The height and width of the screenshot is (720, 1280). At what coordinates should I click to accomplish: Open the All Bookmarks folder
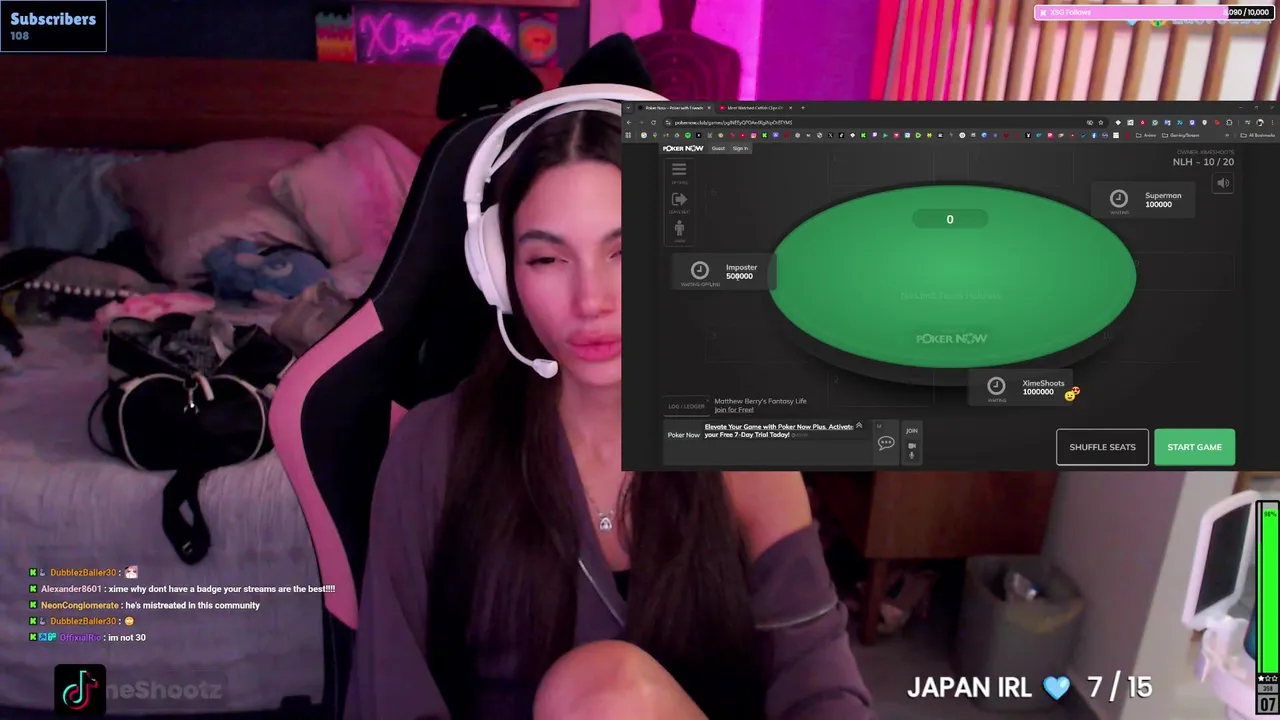tap(1257, 135)
